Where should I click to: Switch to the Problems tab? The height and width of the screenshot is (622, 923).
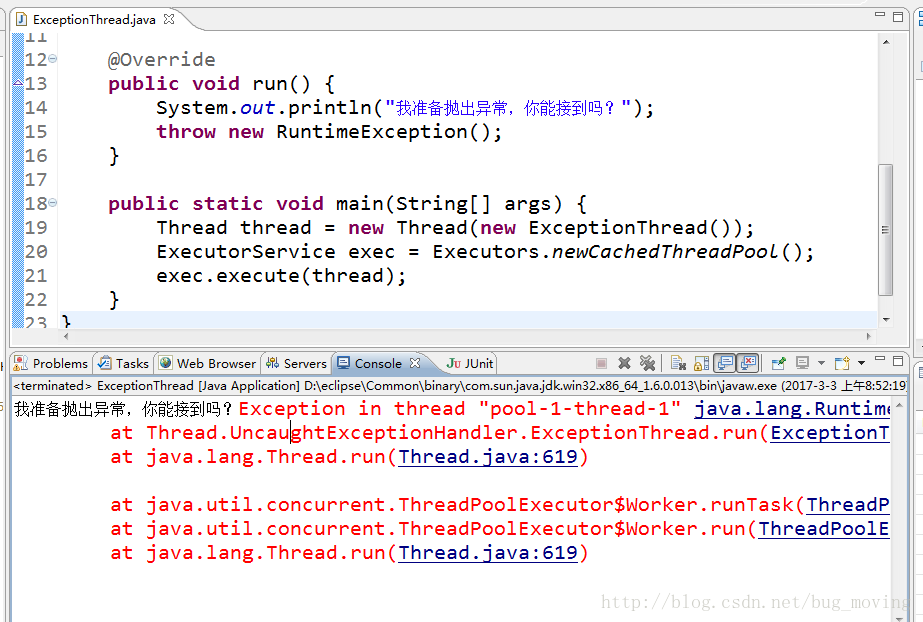coord(51,363)
